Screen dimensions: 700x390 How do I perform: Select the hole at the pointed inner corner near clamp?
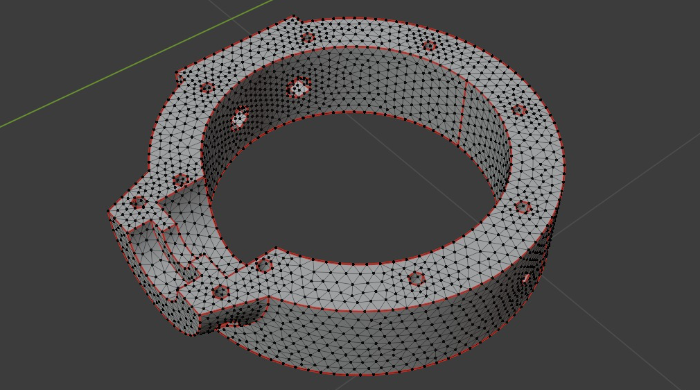pyautogui.click(x=264, y=266)
